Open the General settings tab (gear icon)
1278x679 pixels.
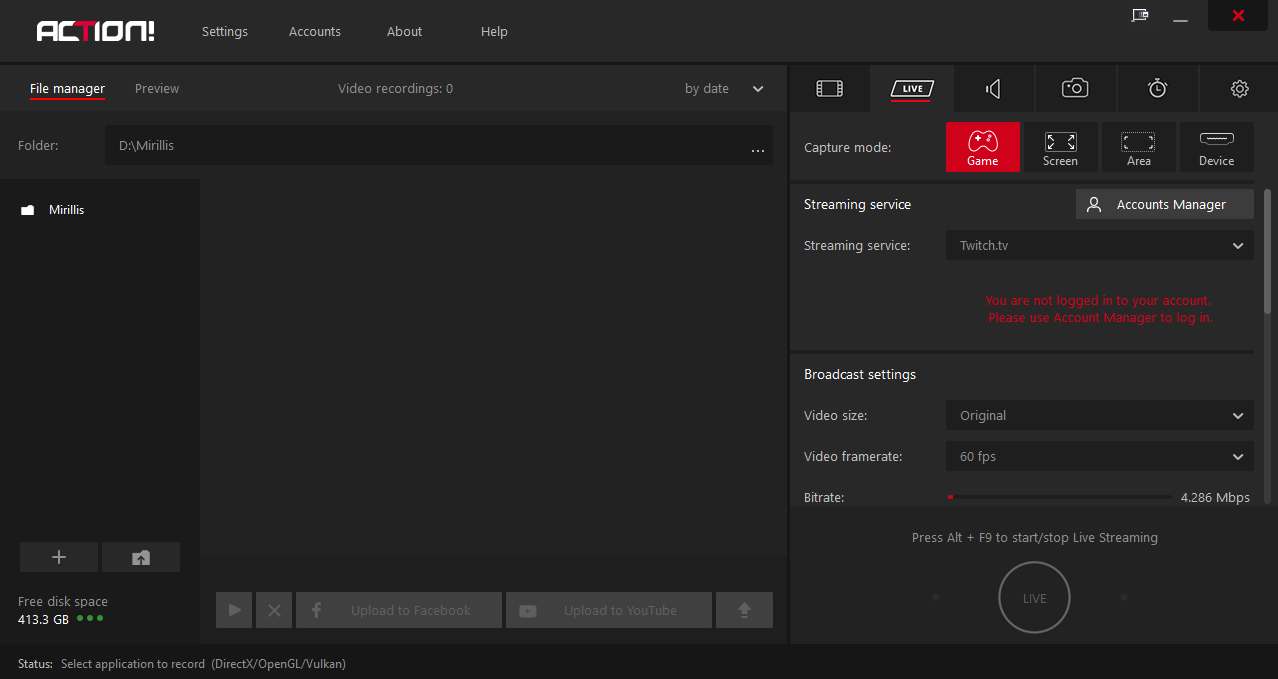click(x=1240, y=89)
